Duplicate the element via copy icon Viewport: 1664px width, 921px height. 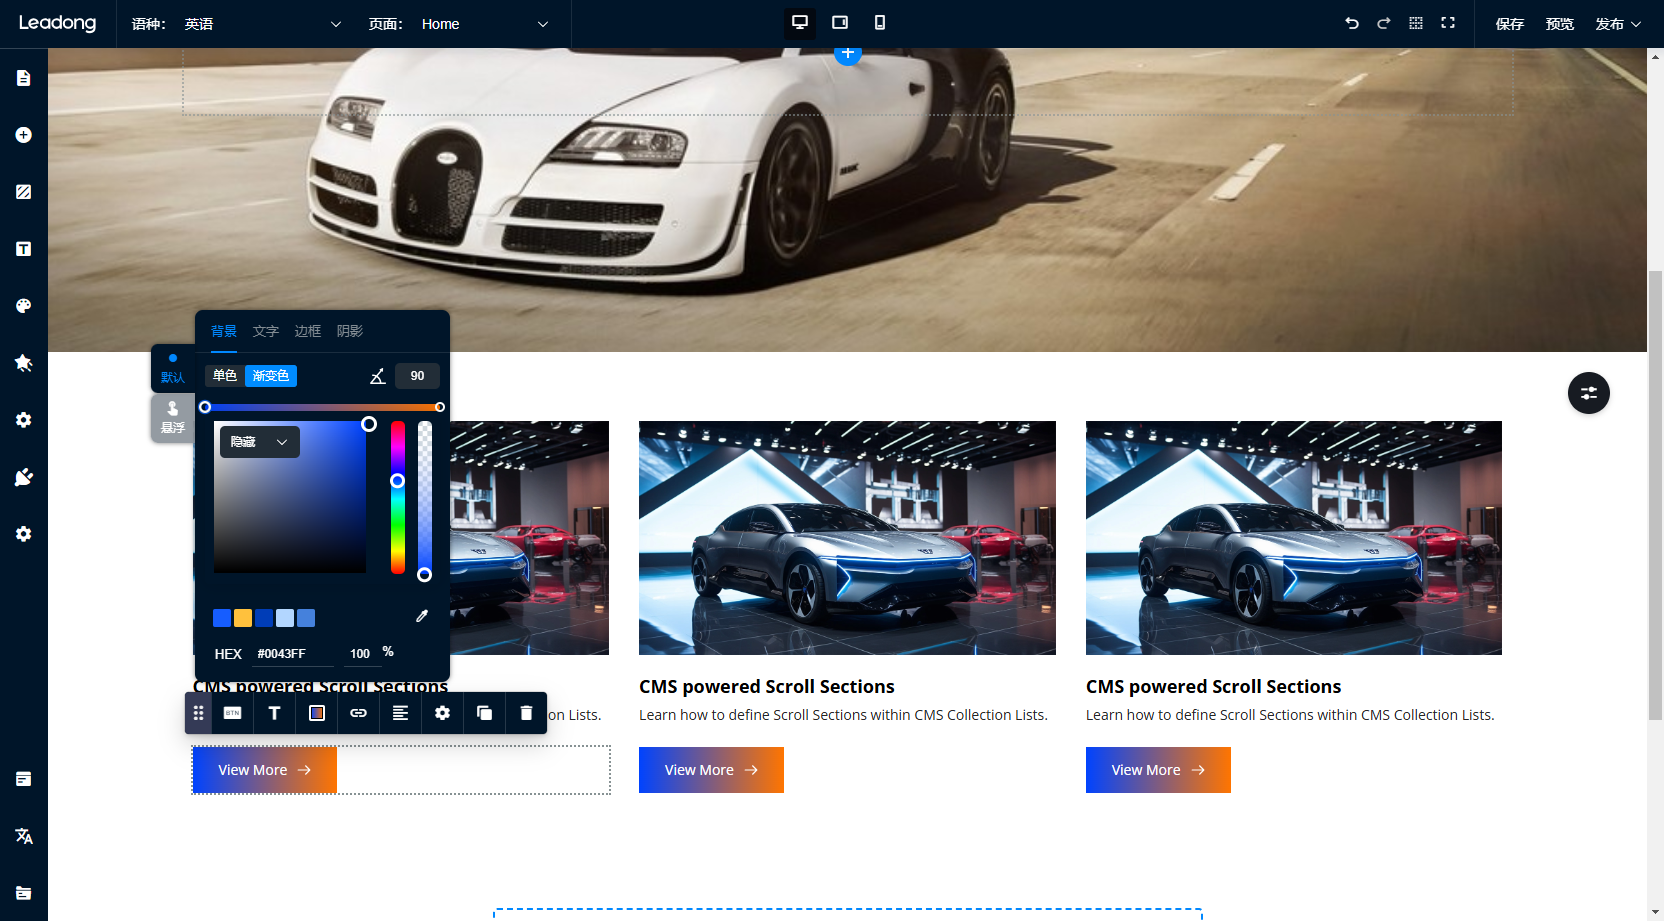pos(485,713)
